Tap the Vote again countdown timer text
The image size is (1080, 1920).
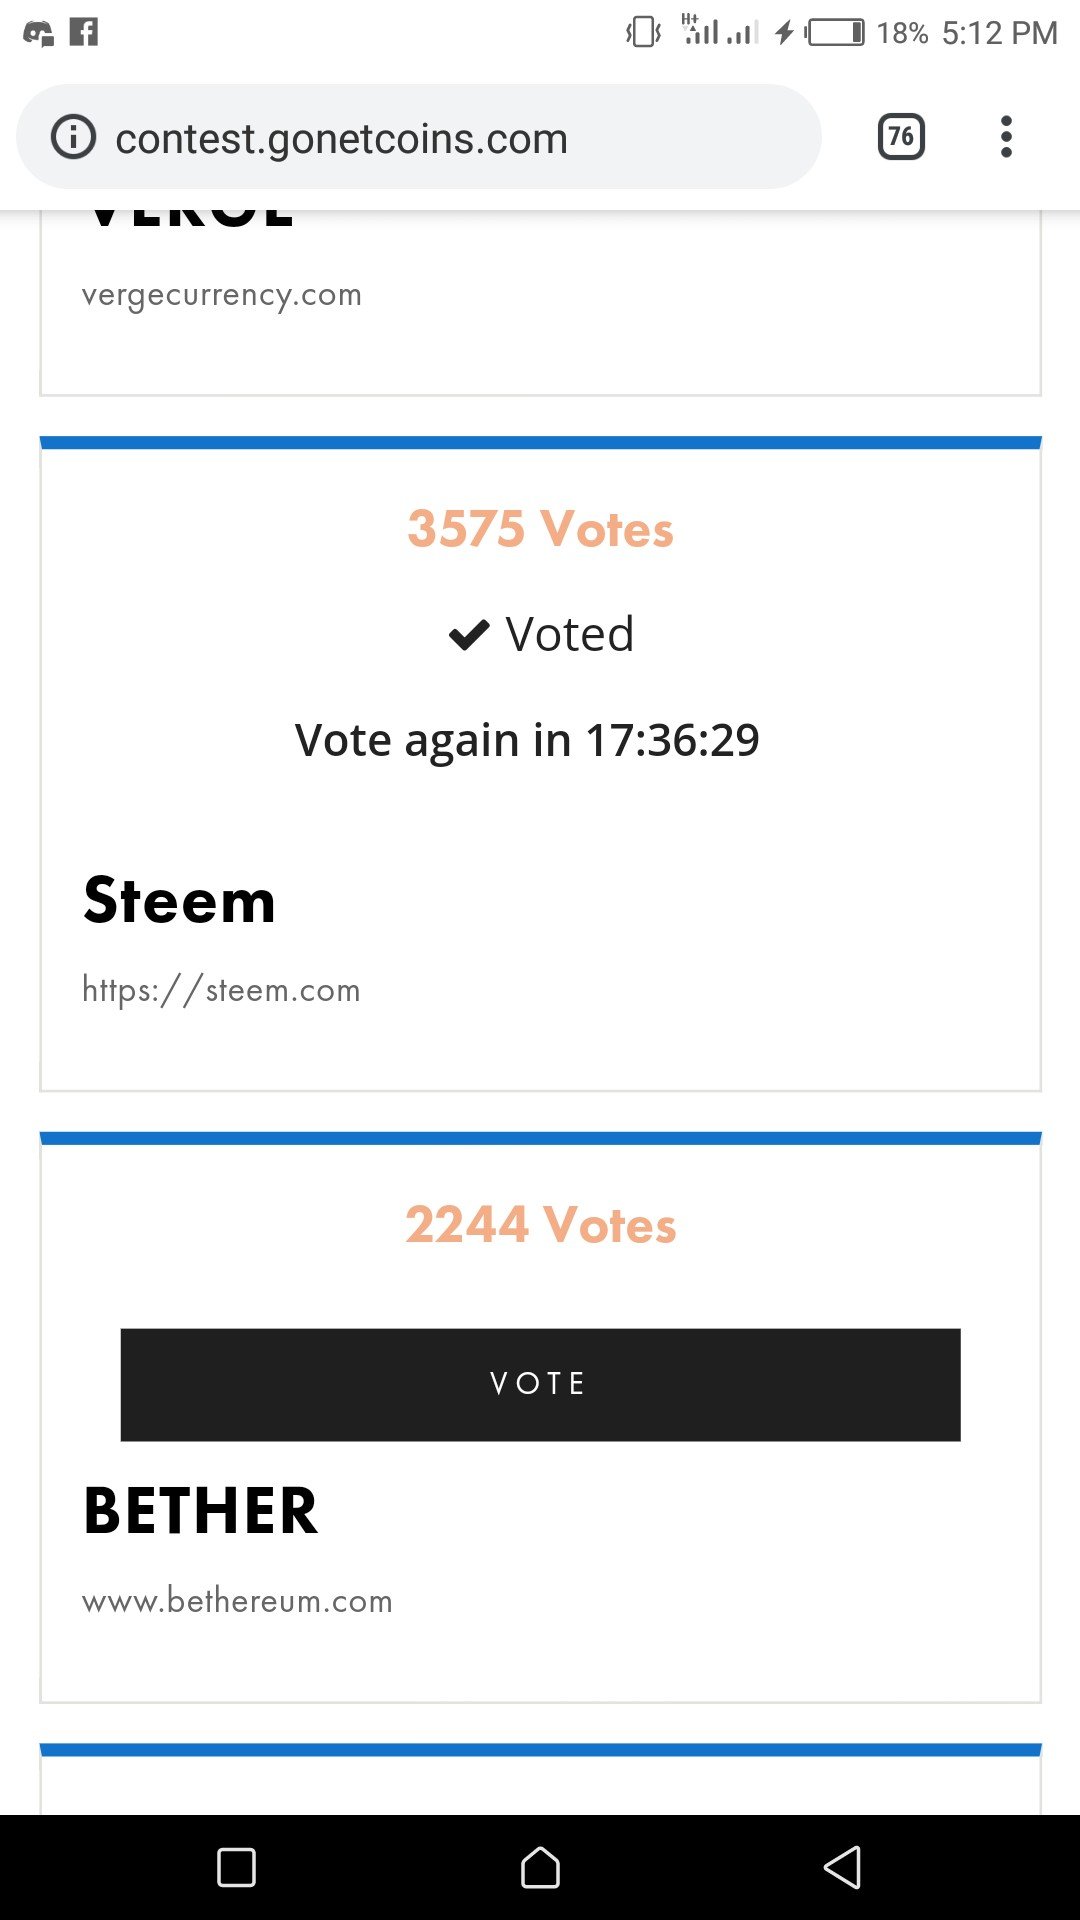pos(527,740)
